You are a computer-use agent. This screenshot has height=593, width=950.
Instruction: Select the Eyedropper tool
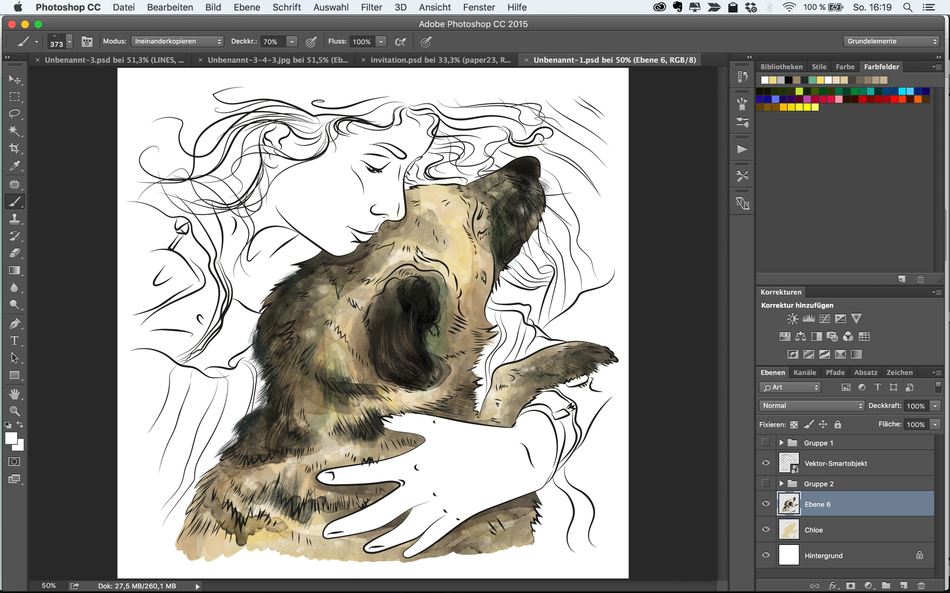tap(15, 166)
